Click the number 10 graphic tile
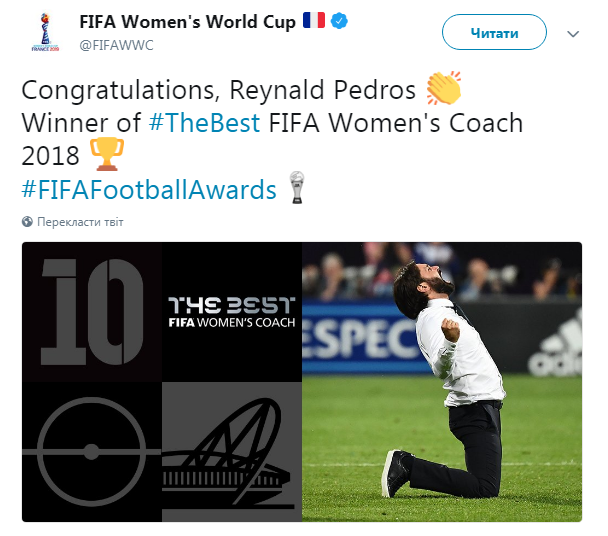608x536 pixels. pyautogui.click(x=91, y=311)
